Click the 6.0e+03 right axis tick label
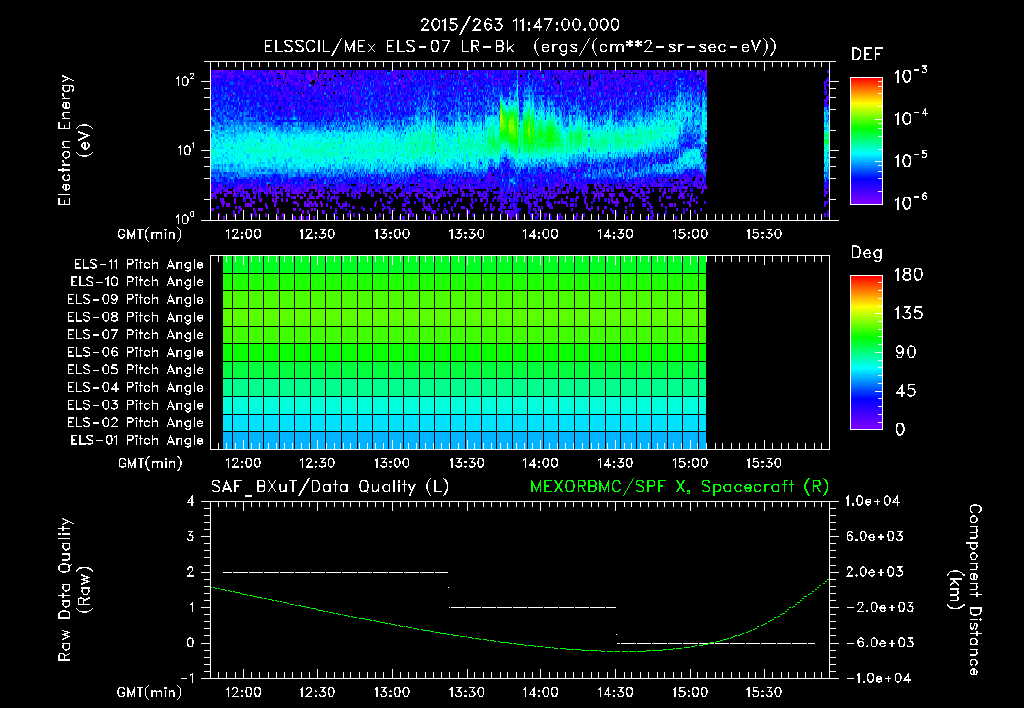The height and width of the screenshot is (708, 1024). tap(875, 537)
